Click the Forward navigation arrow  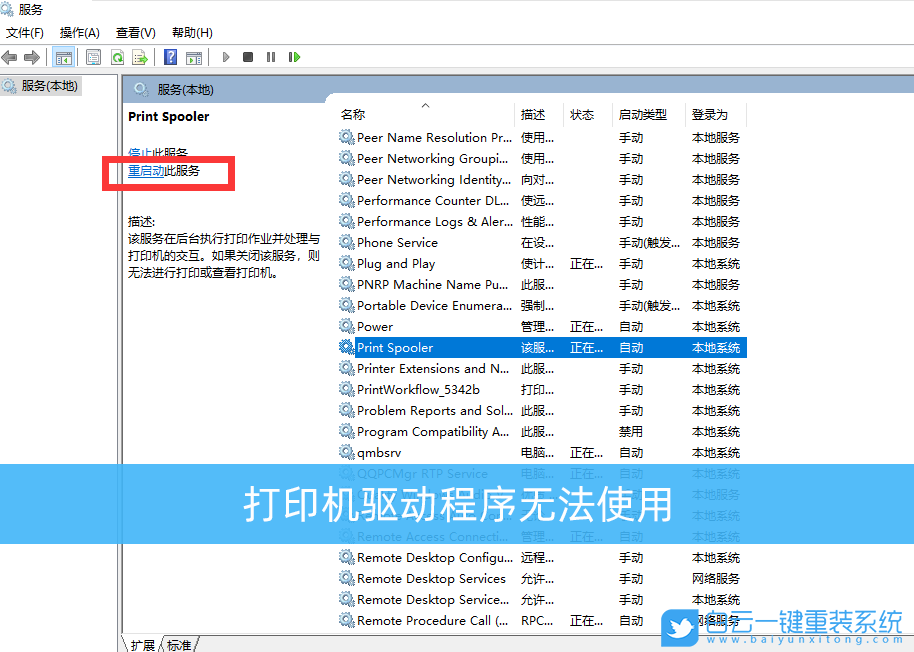coord(33,57)
